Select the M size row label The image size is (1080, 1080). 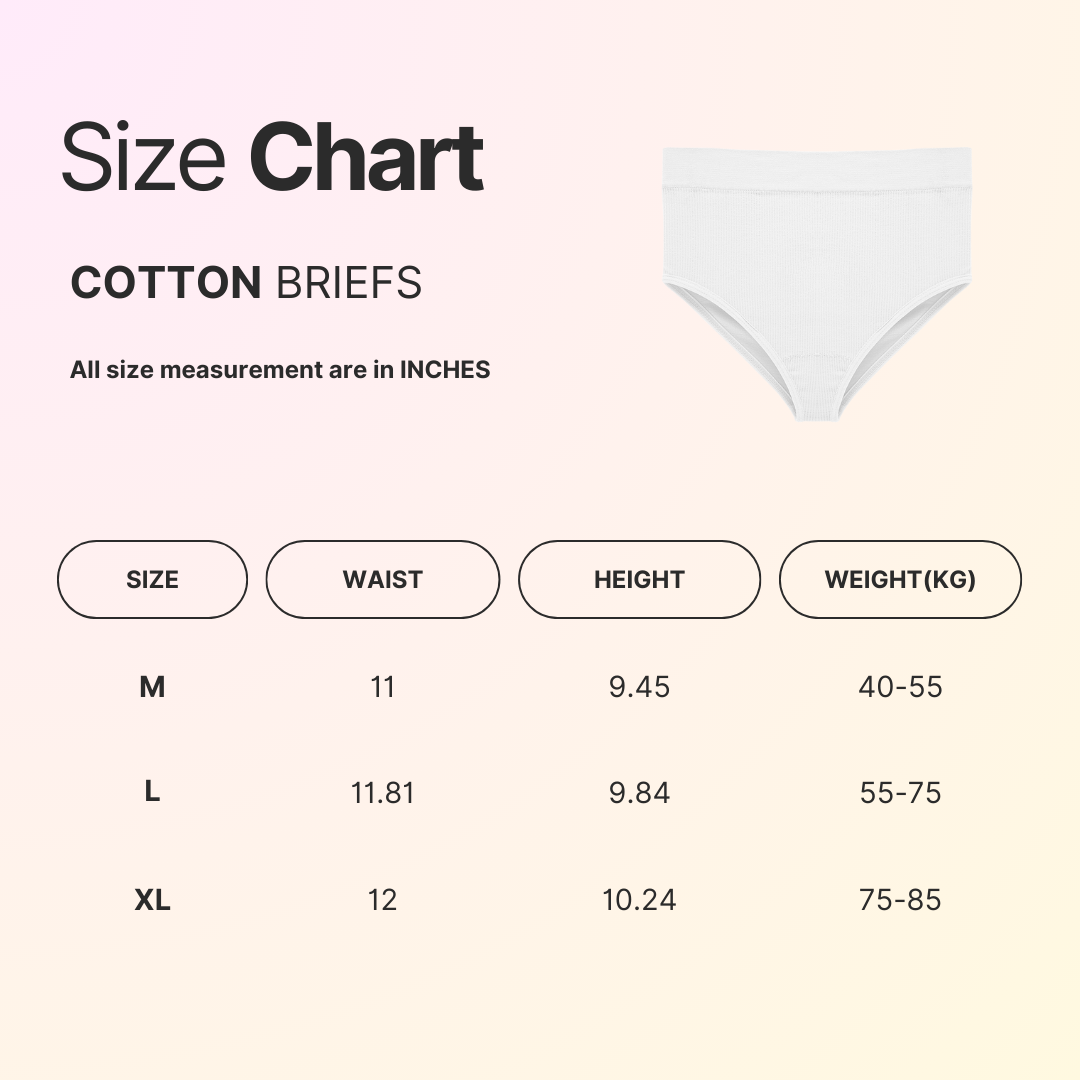pyautogui.click(x=152, y=687)
